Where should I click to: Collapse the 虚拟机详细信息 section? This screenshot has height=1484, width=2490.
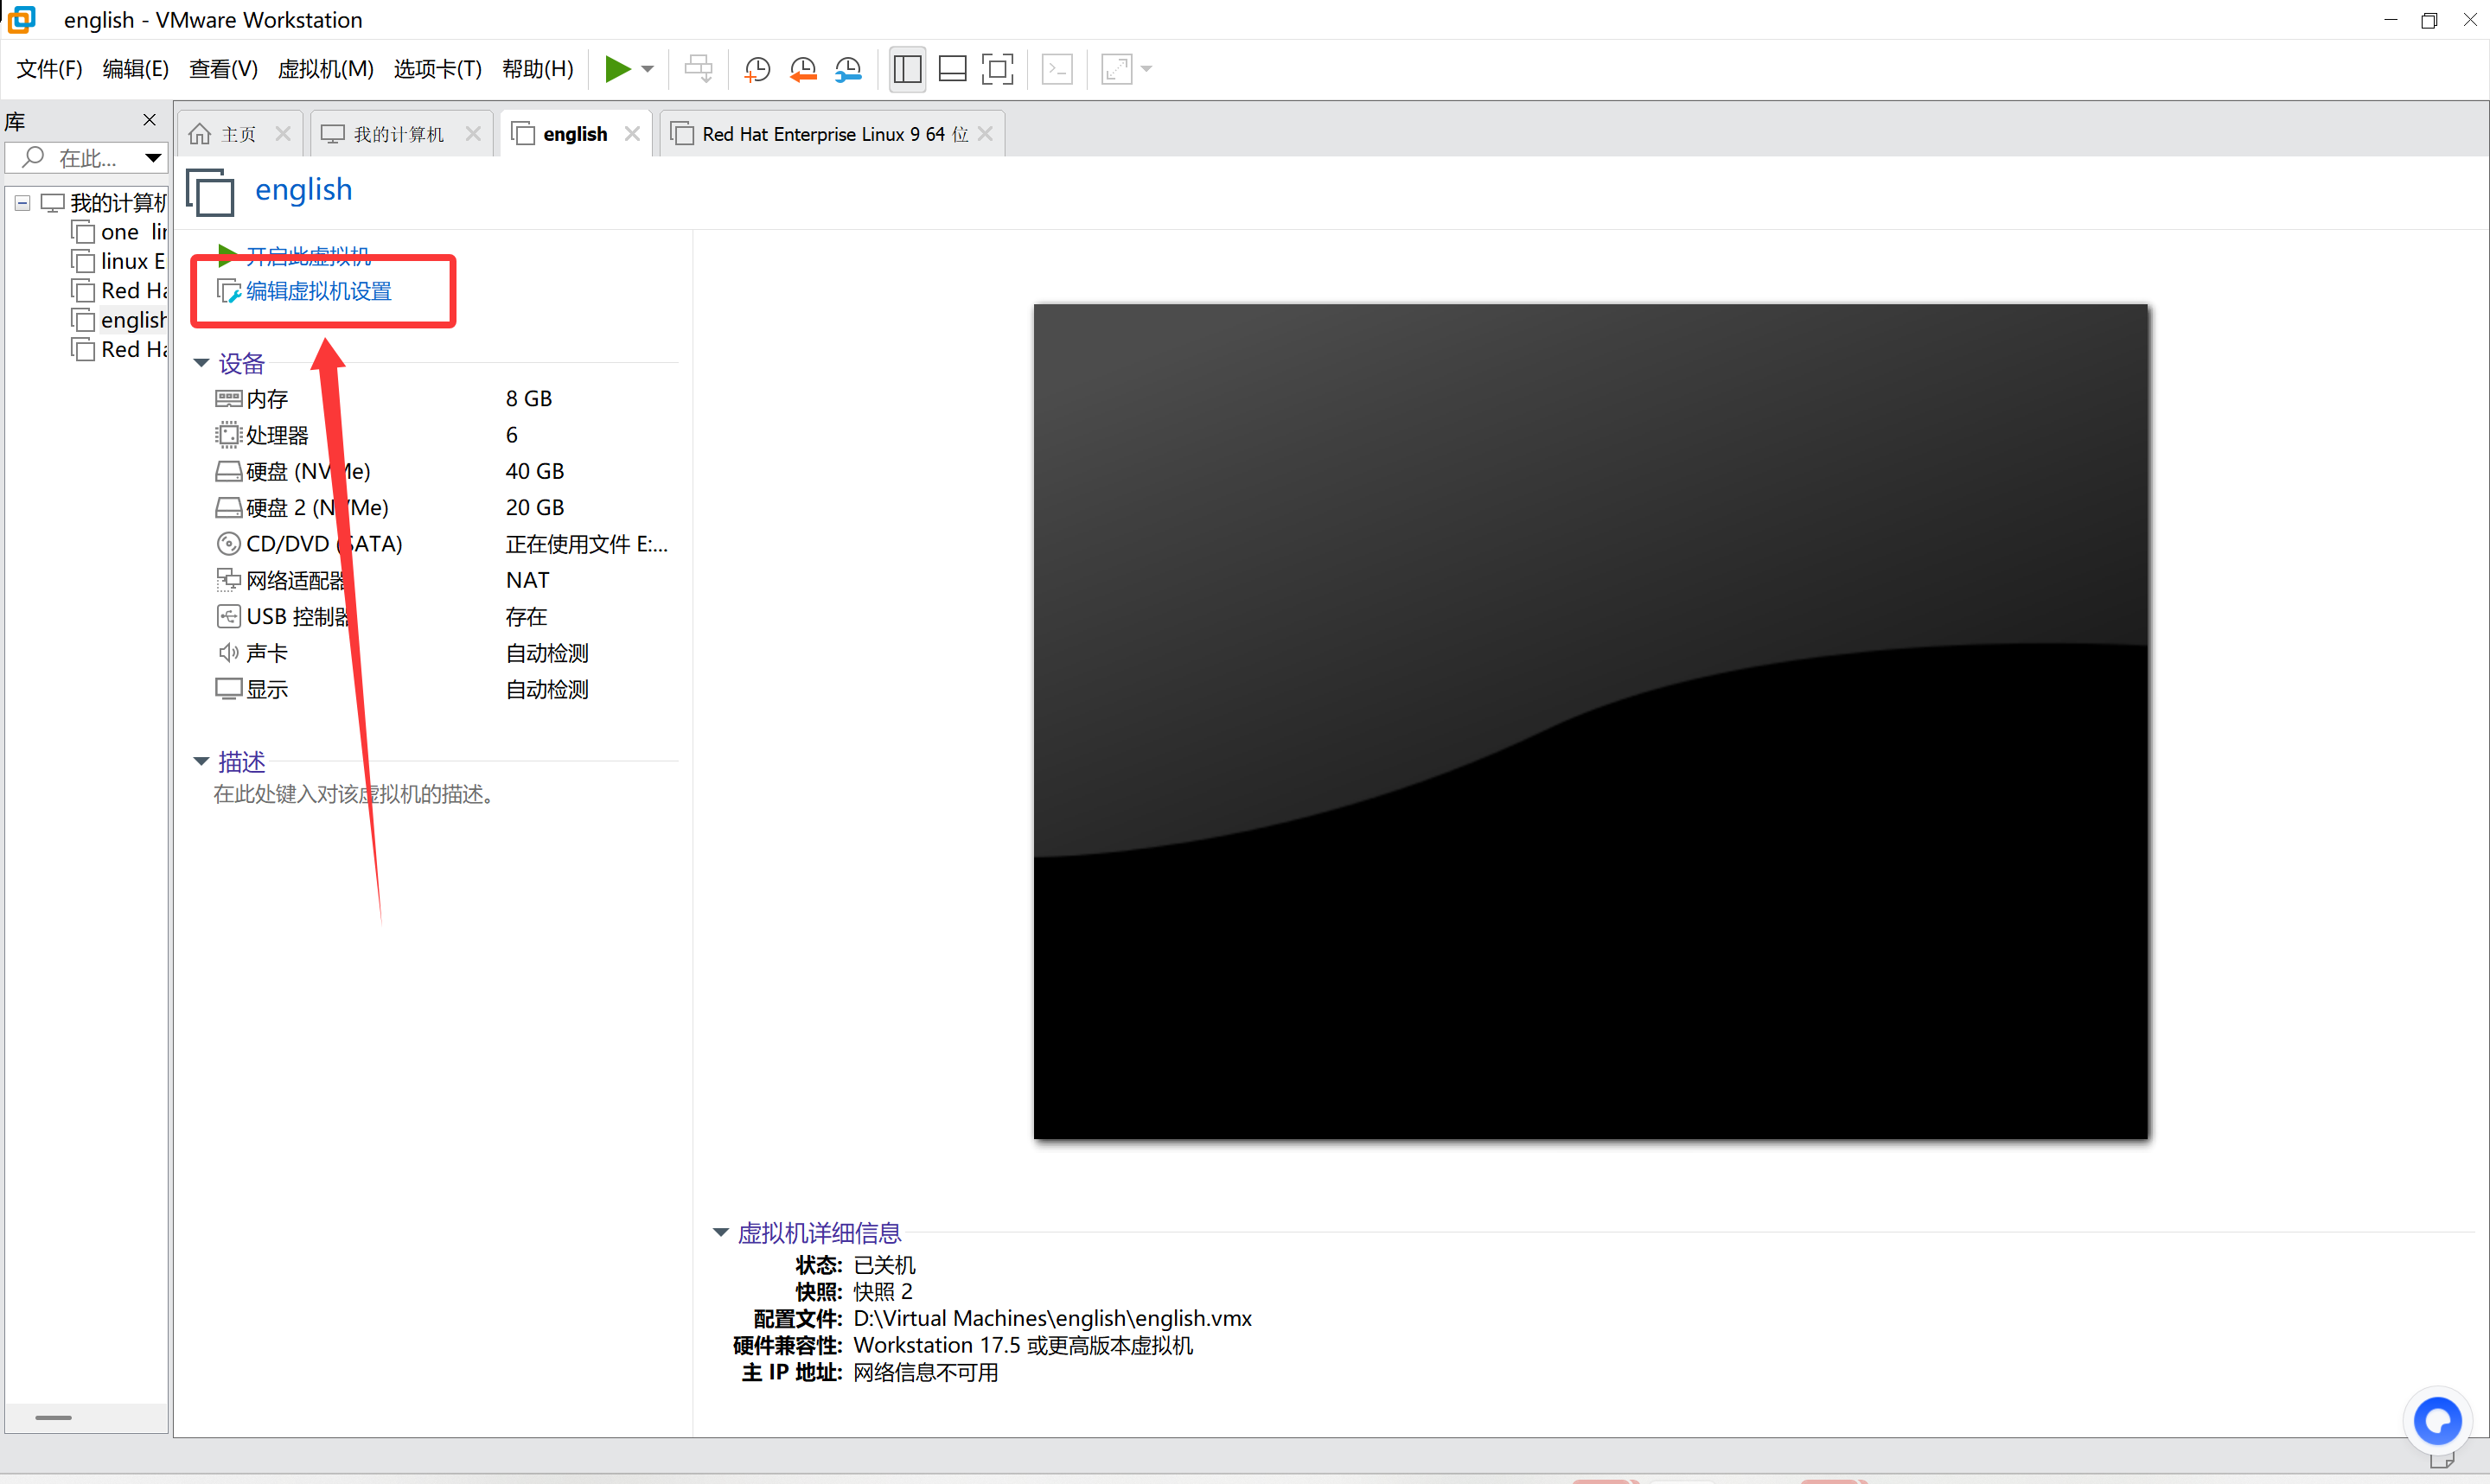tap(720, 1233)
